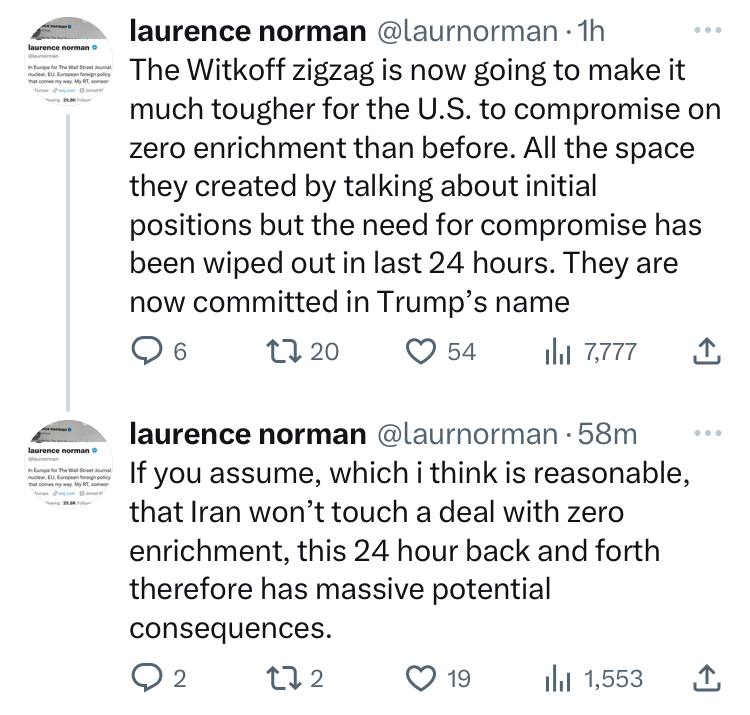Image resolution: width=750 pixels, height=715 pixels.
Task: Share the Witkoff zigzag tweet
Action: [x=707, y=350]
